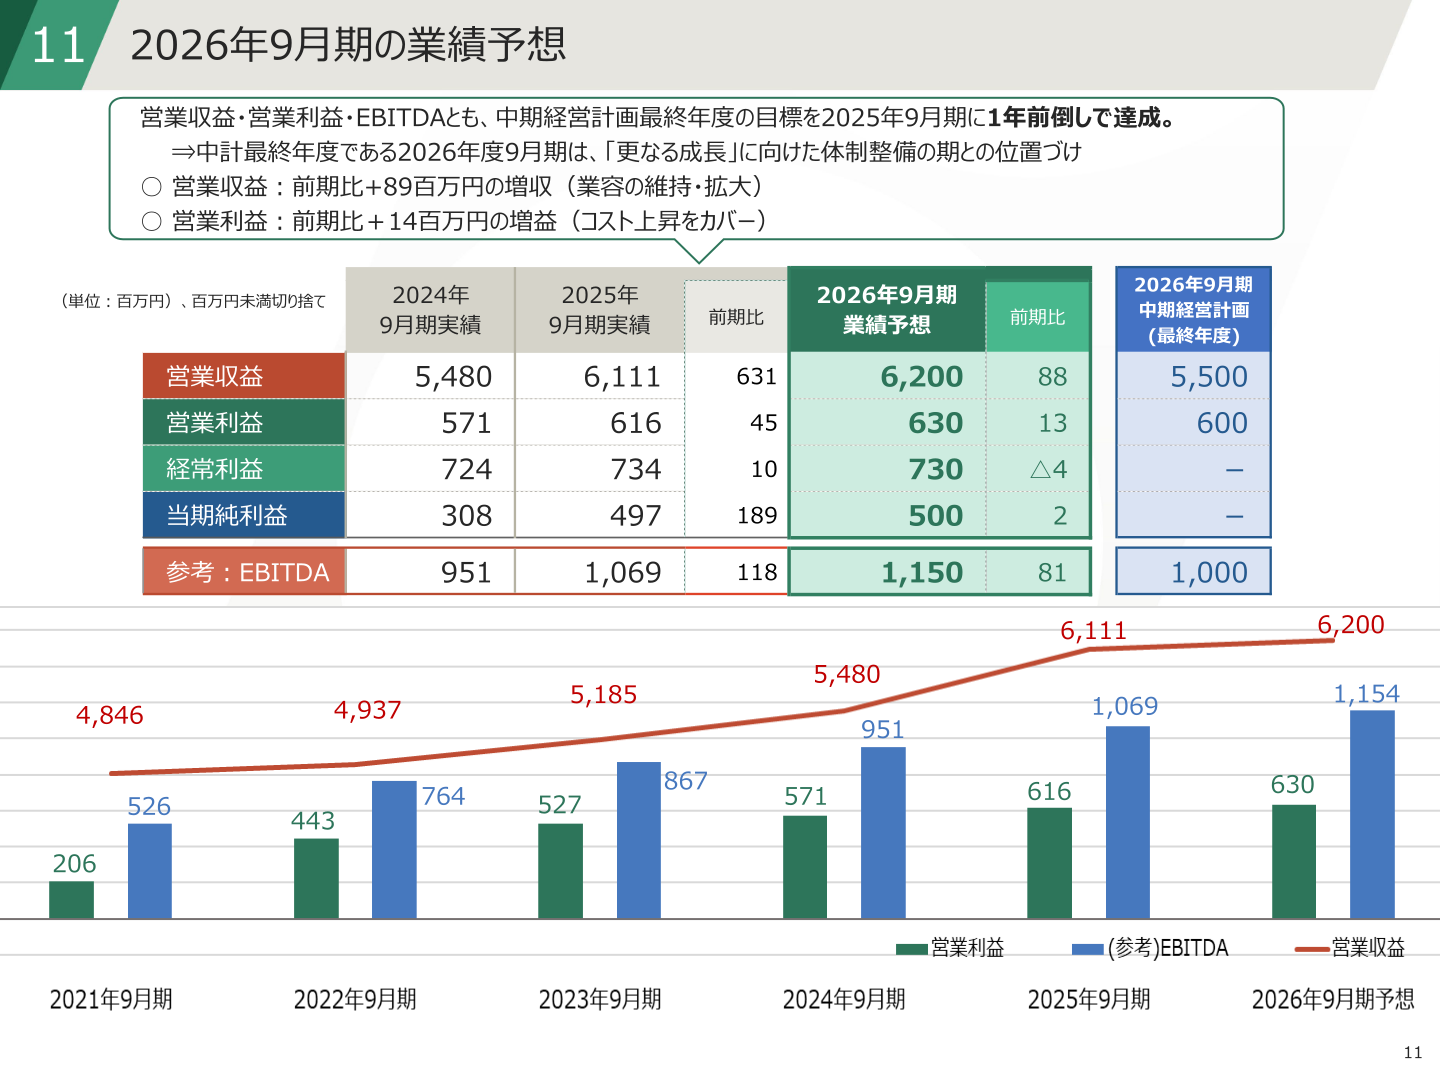This screenshot has height=1080, width=1440.
Task: Select the 経常利益 row header
Action: pyautogui.click(x=244, y=468)
